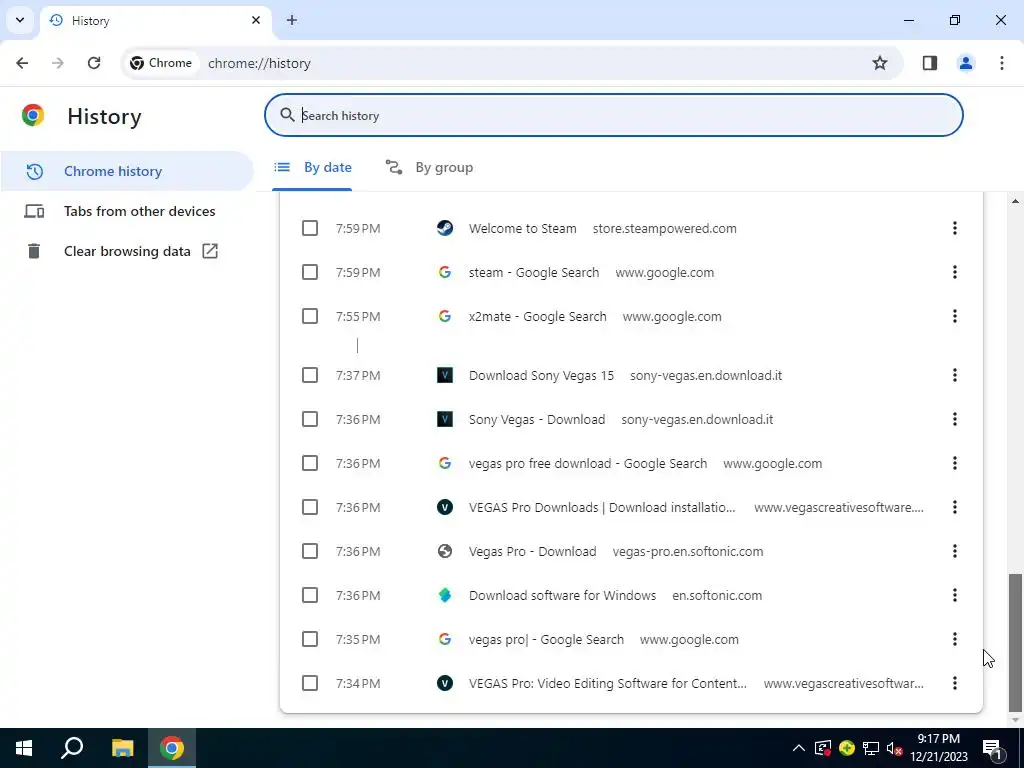Open x2mate - Google Search history link

click(x=537, y=317)
